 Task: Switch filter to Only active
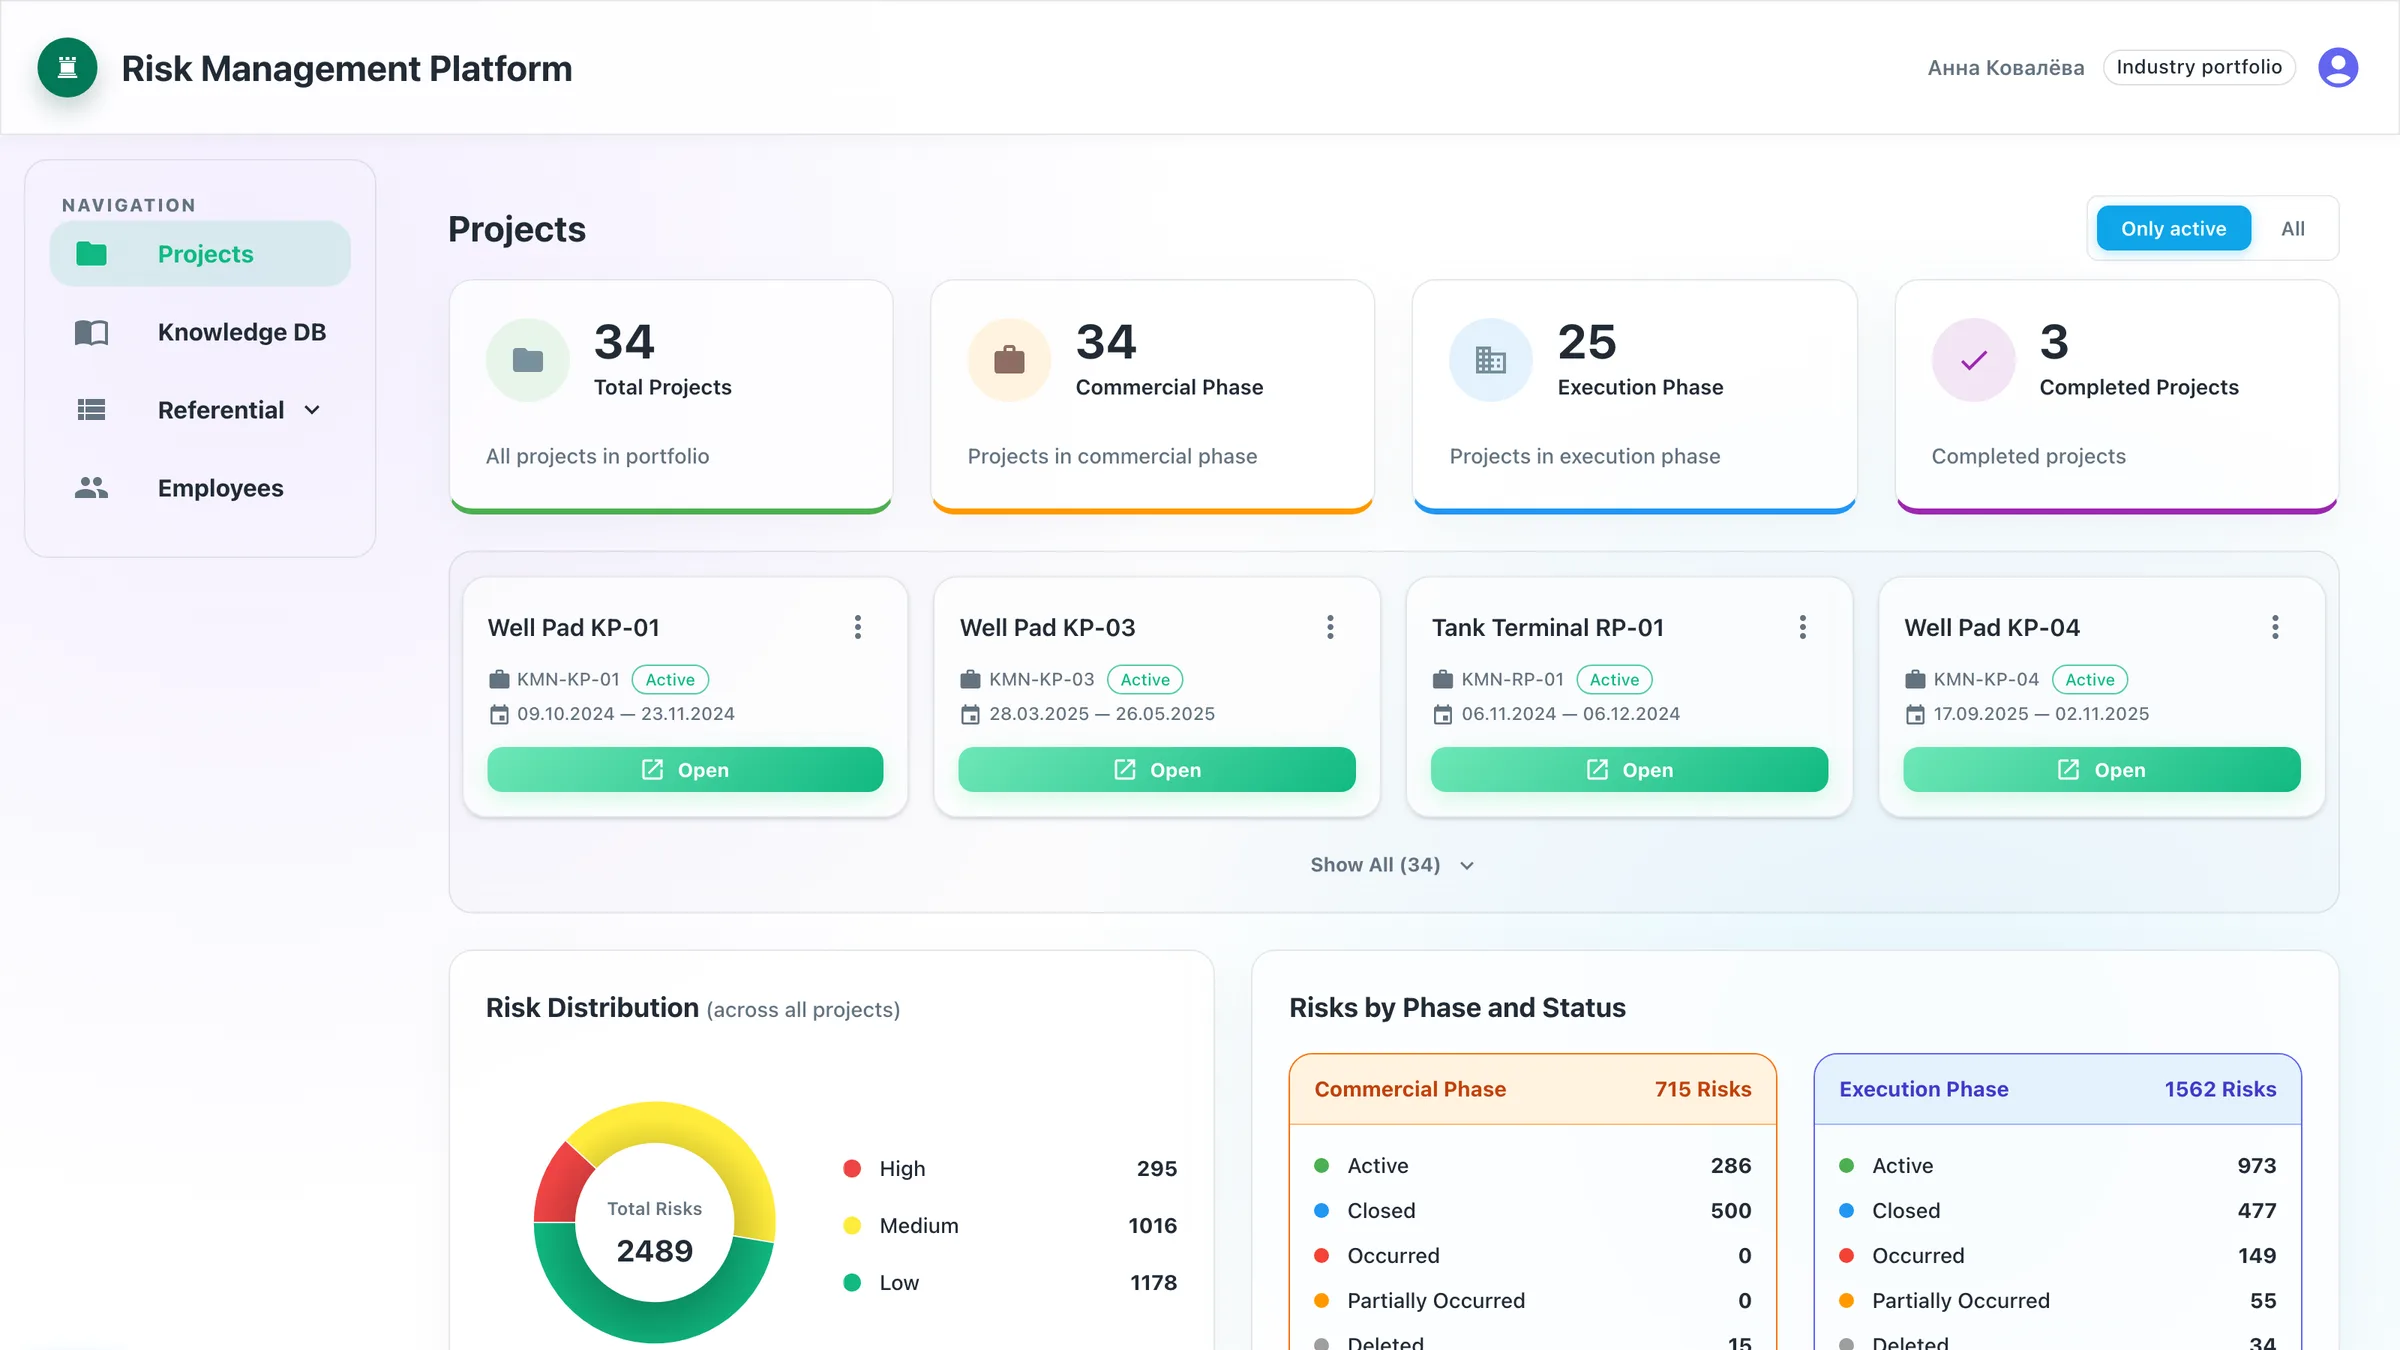pyautogui.click(x=2173, y=229)
